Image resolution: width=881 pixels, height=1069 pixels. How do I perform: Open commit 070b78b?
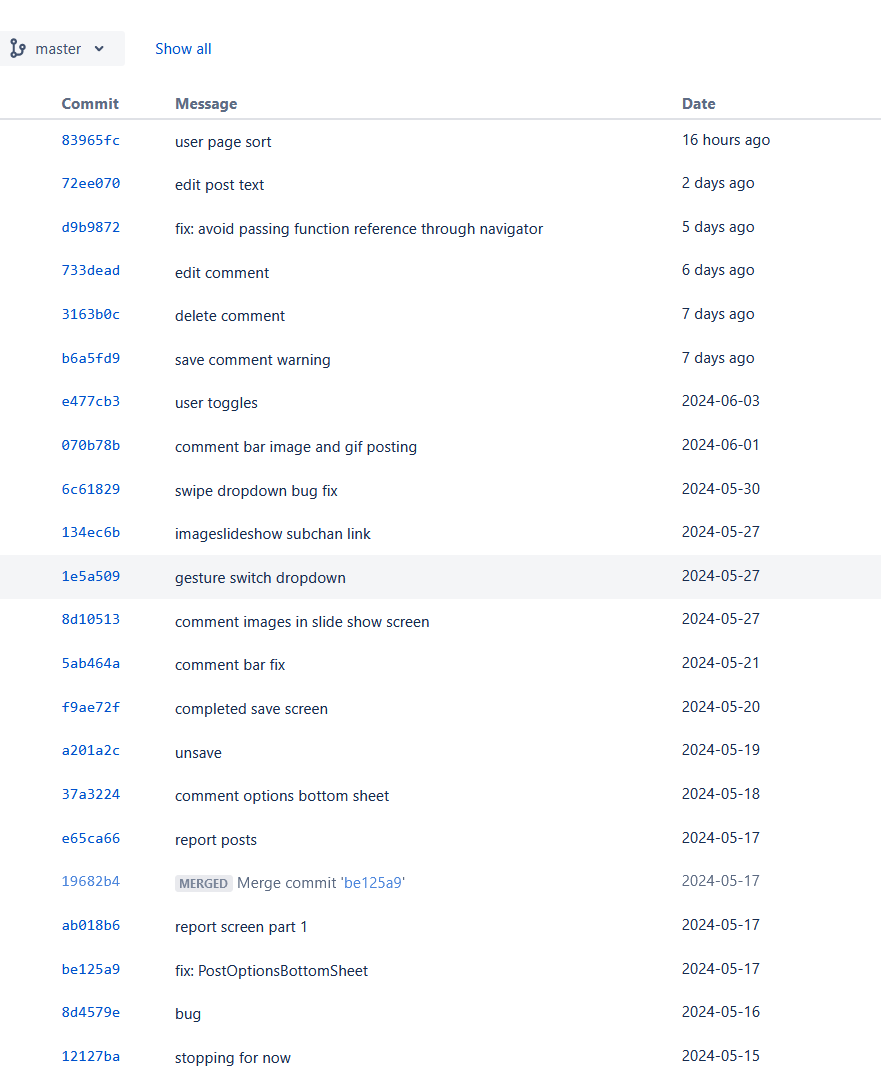[x=91, y=445]
